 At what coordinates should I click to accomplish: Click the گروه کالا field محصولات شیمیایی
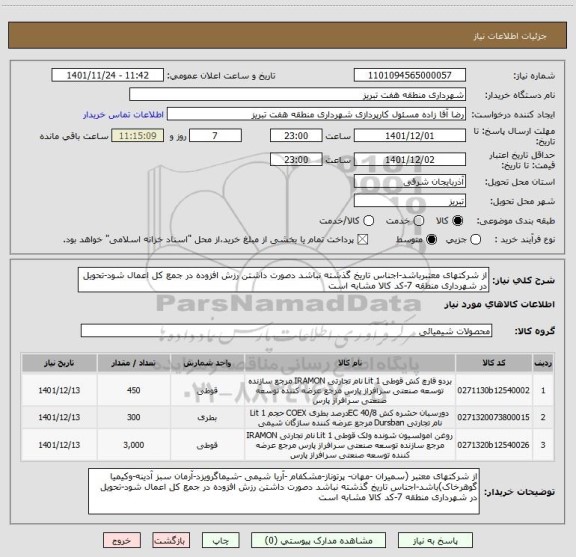coord(286,331)
